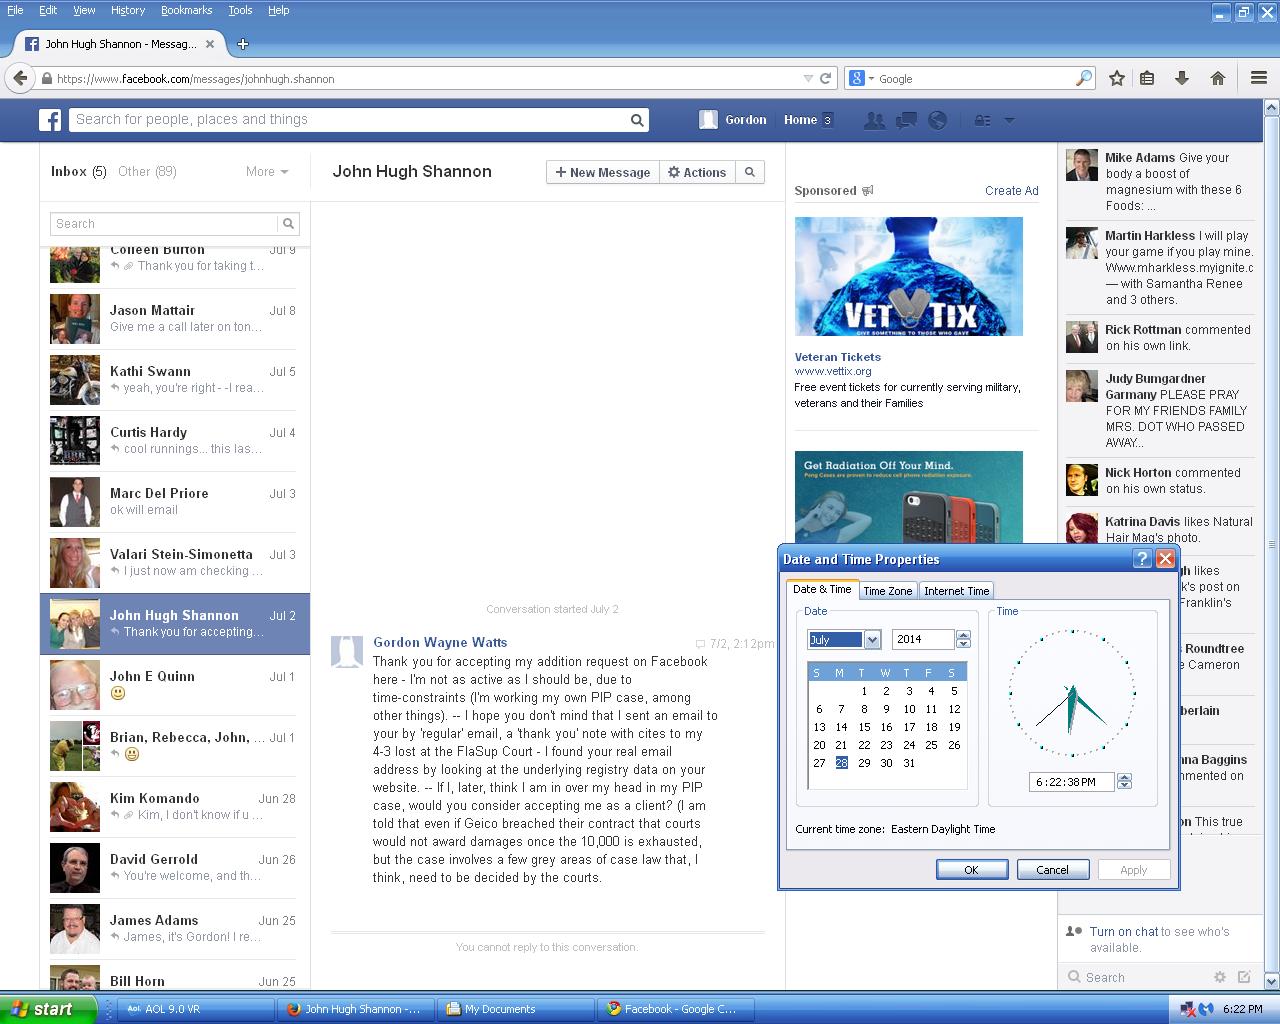The width and height of the screenshot is (1280, 1024).
Task: Click the Facebook logo icon
Action: [50, 120]
